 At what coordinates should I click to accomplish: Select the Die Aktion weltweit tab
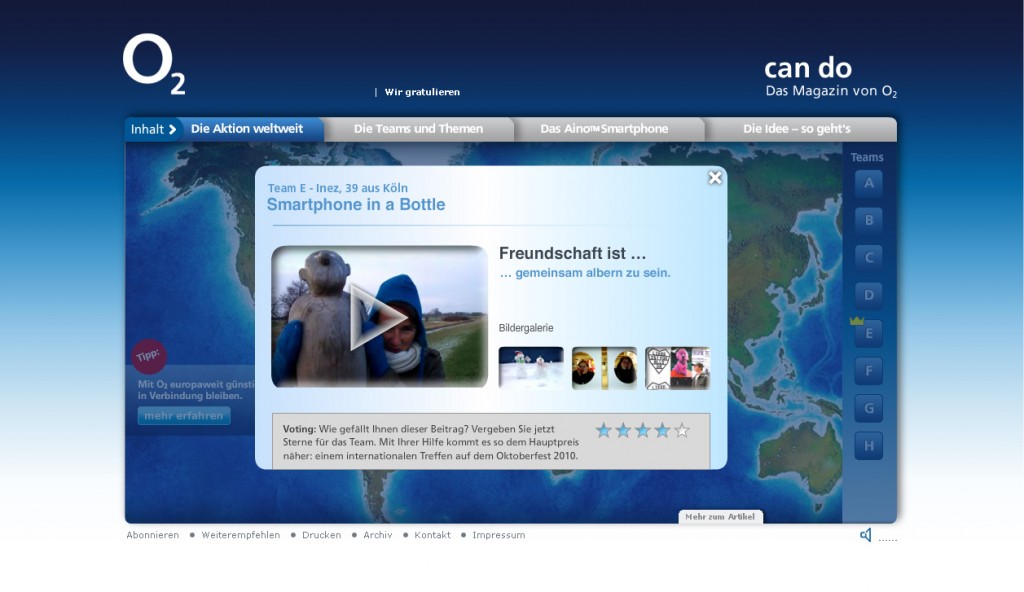point(247,129)
